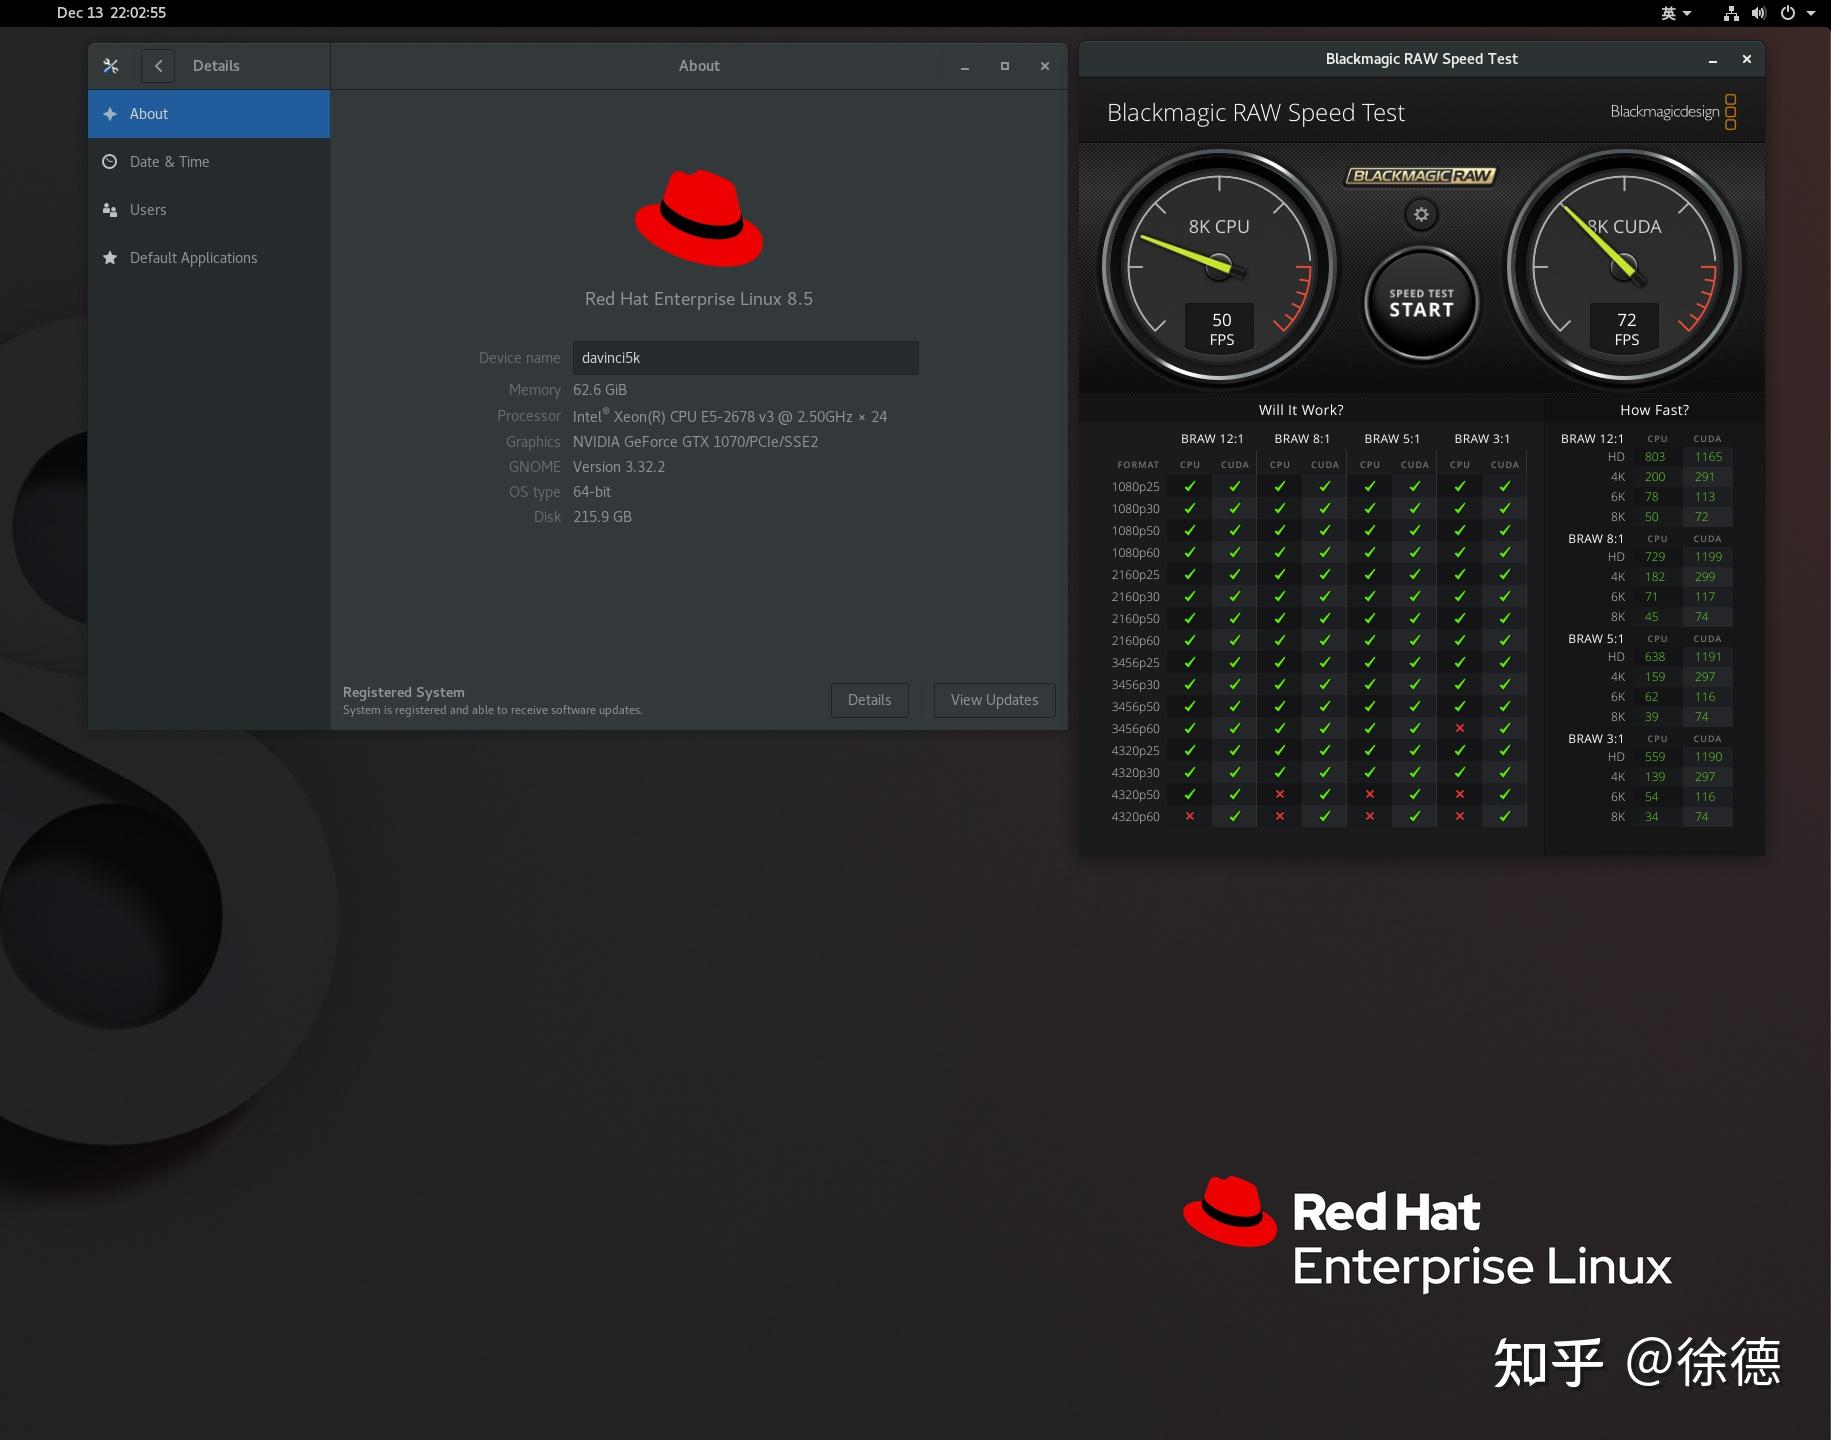Click the red X for 4320p60 BRAW 3:1 CPU

click(1460, 817)
